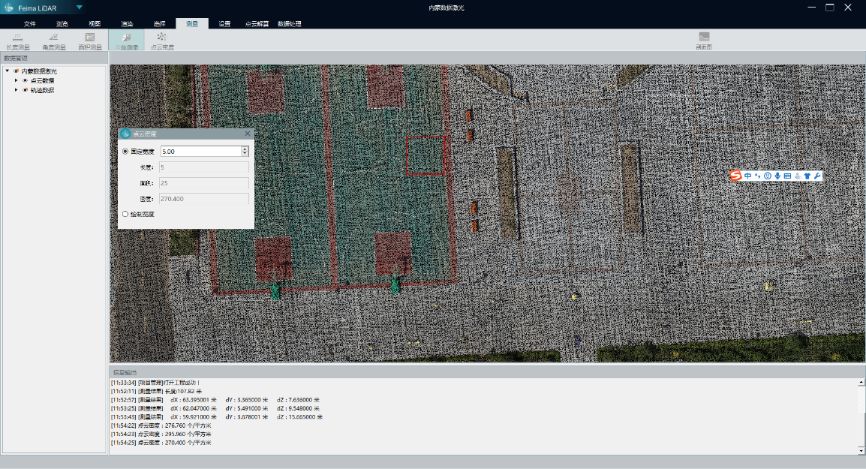Viewport: 866px width, 469px height.
Task: Select the angle measurement tool
Action: [53, 40]
